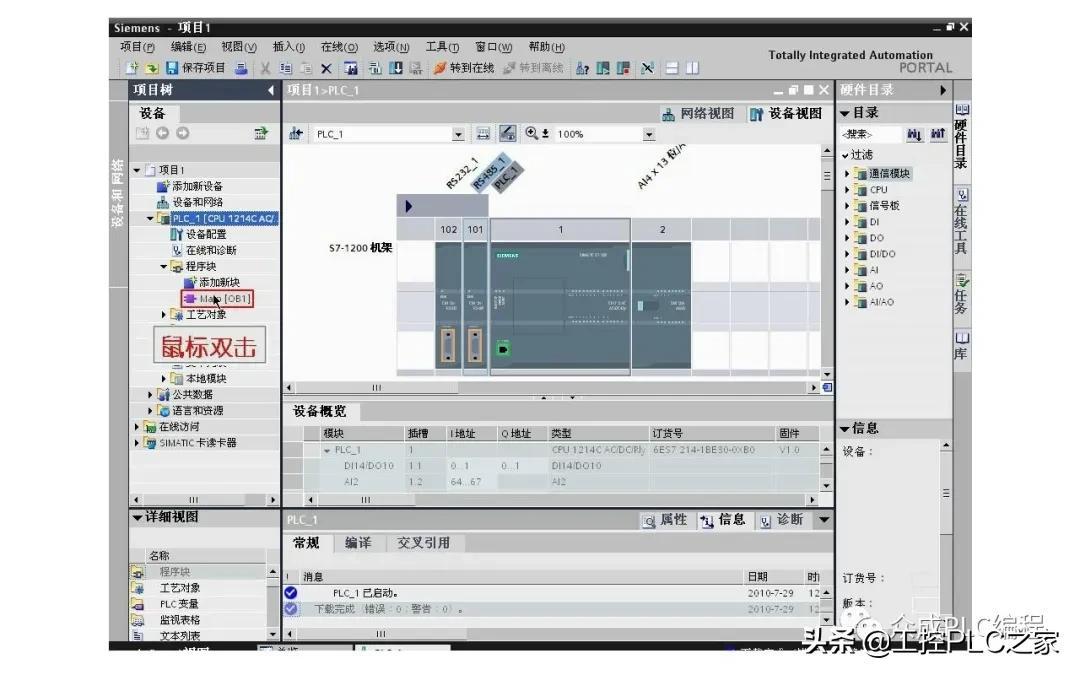
Task: Open the 编辑(E) menu
Action: 188,47
